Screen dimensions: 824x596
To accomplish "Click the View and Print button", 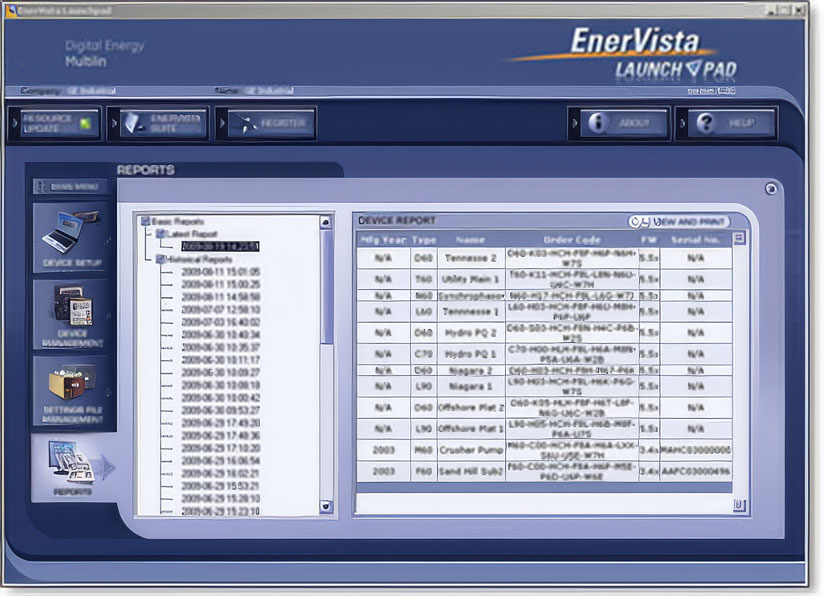I will [678, 222].
